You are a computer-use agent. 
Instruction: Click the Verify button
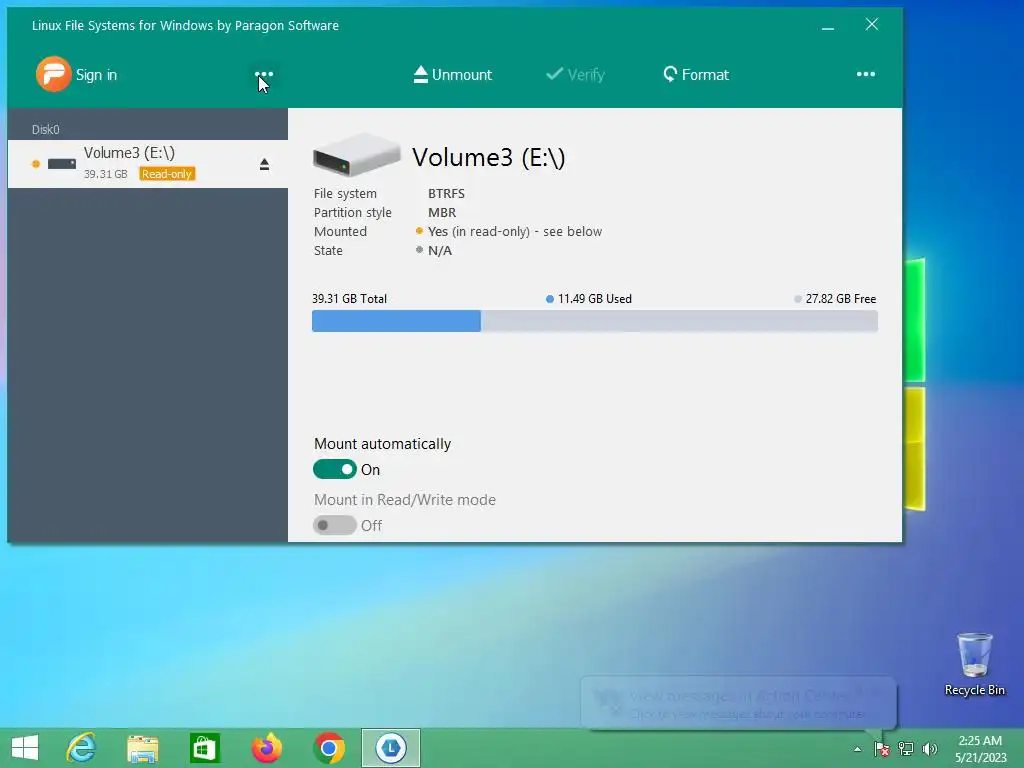(x=575, y=74)
